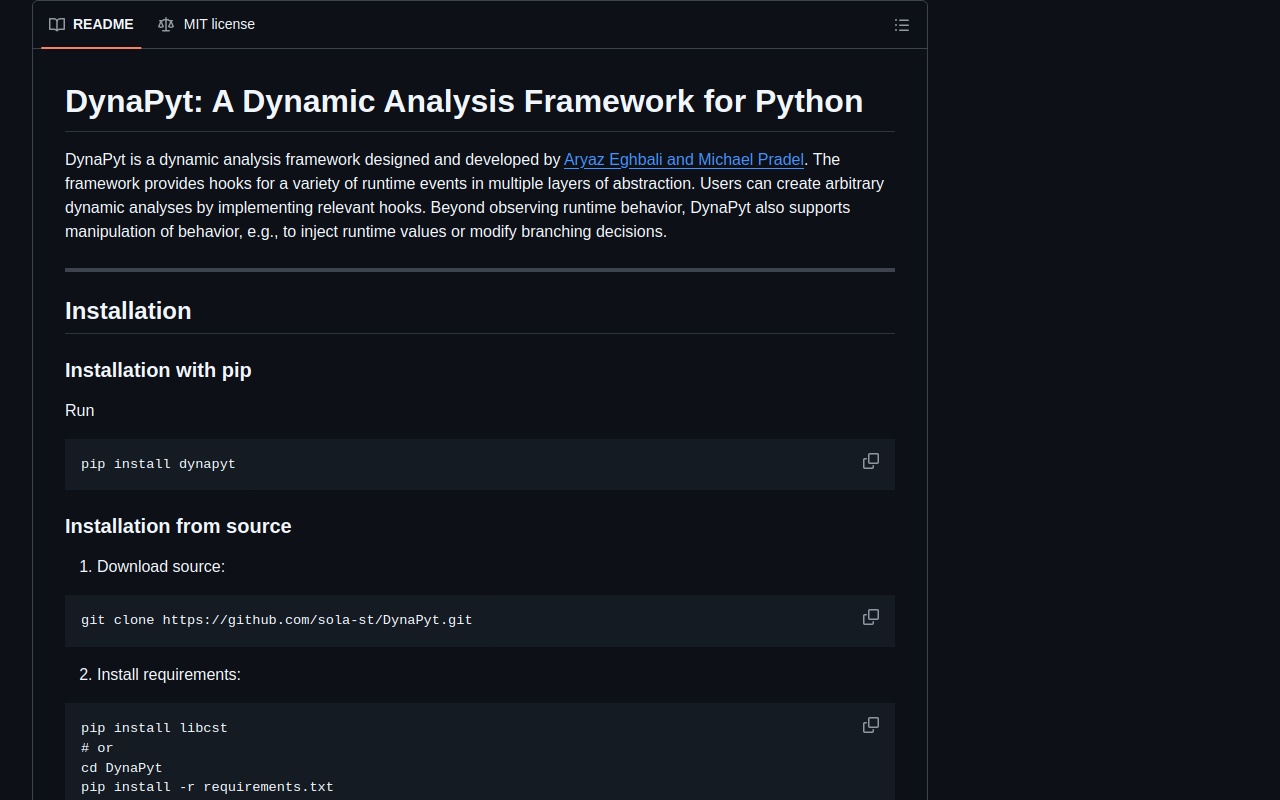
Task: Copy the pip install libcst code block
Action: [870, 725]
